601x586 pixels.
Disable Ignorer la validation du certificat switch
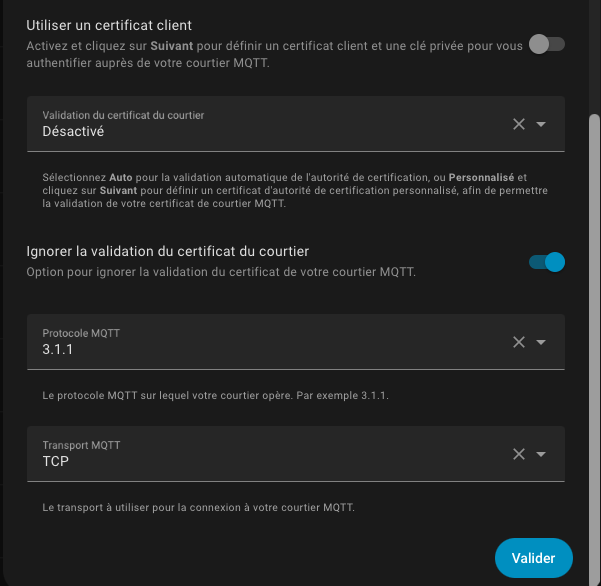click(x=547, y=262)
